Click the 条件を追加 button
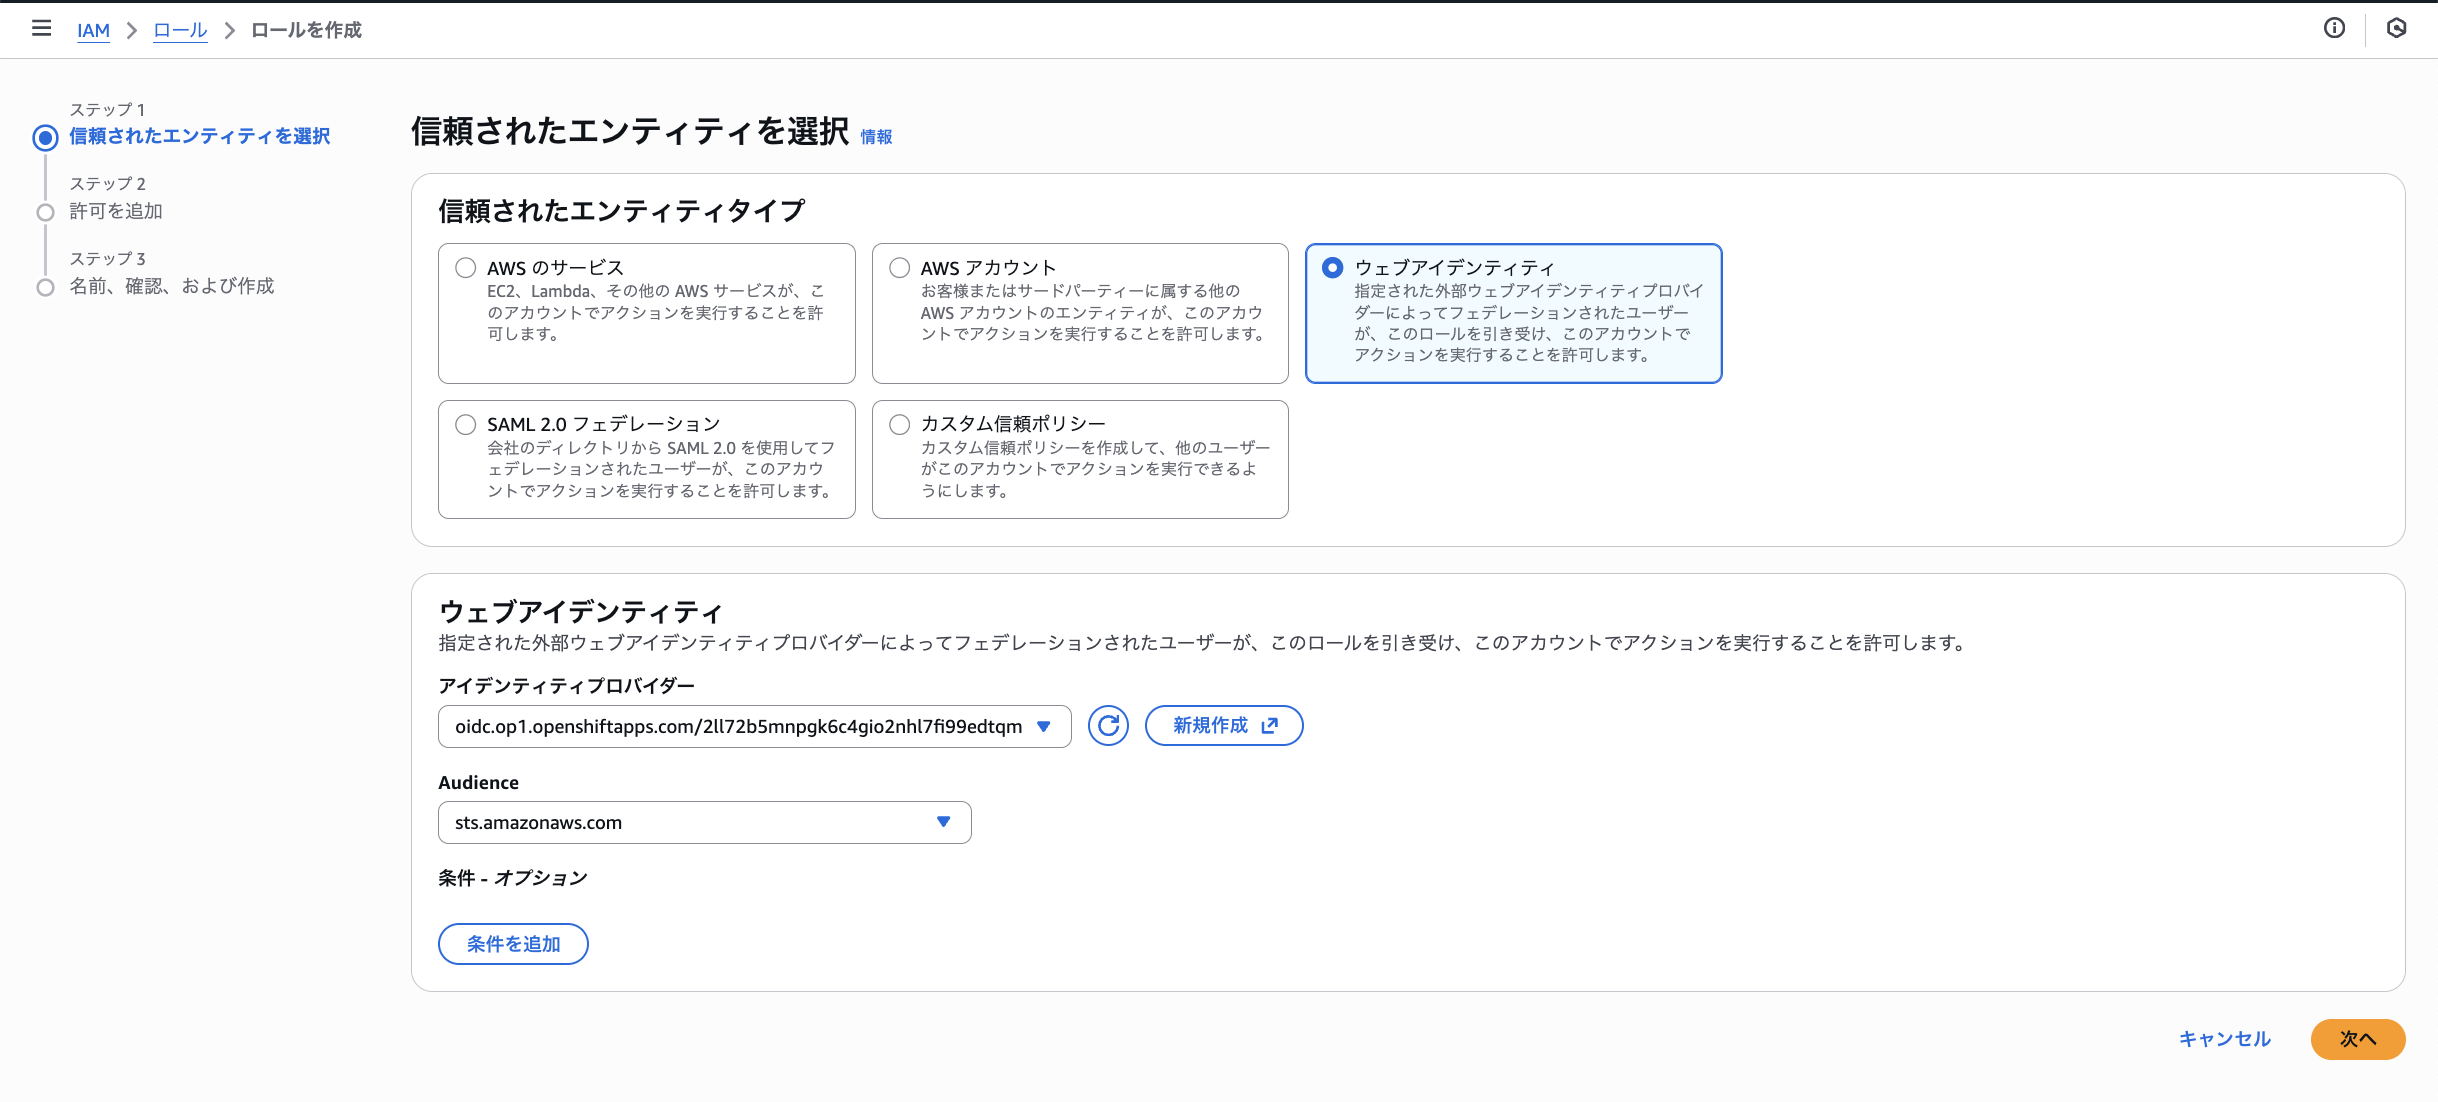This screenshot has width=2438, height=1102. point(513,943)
